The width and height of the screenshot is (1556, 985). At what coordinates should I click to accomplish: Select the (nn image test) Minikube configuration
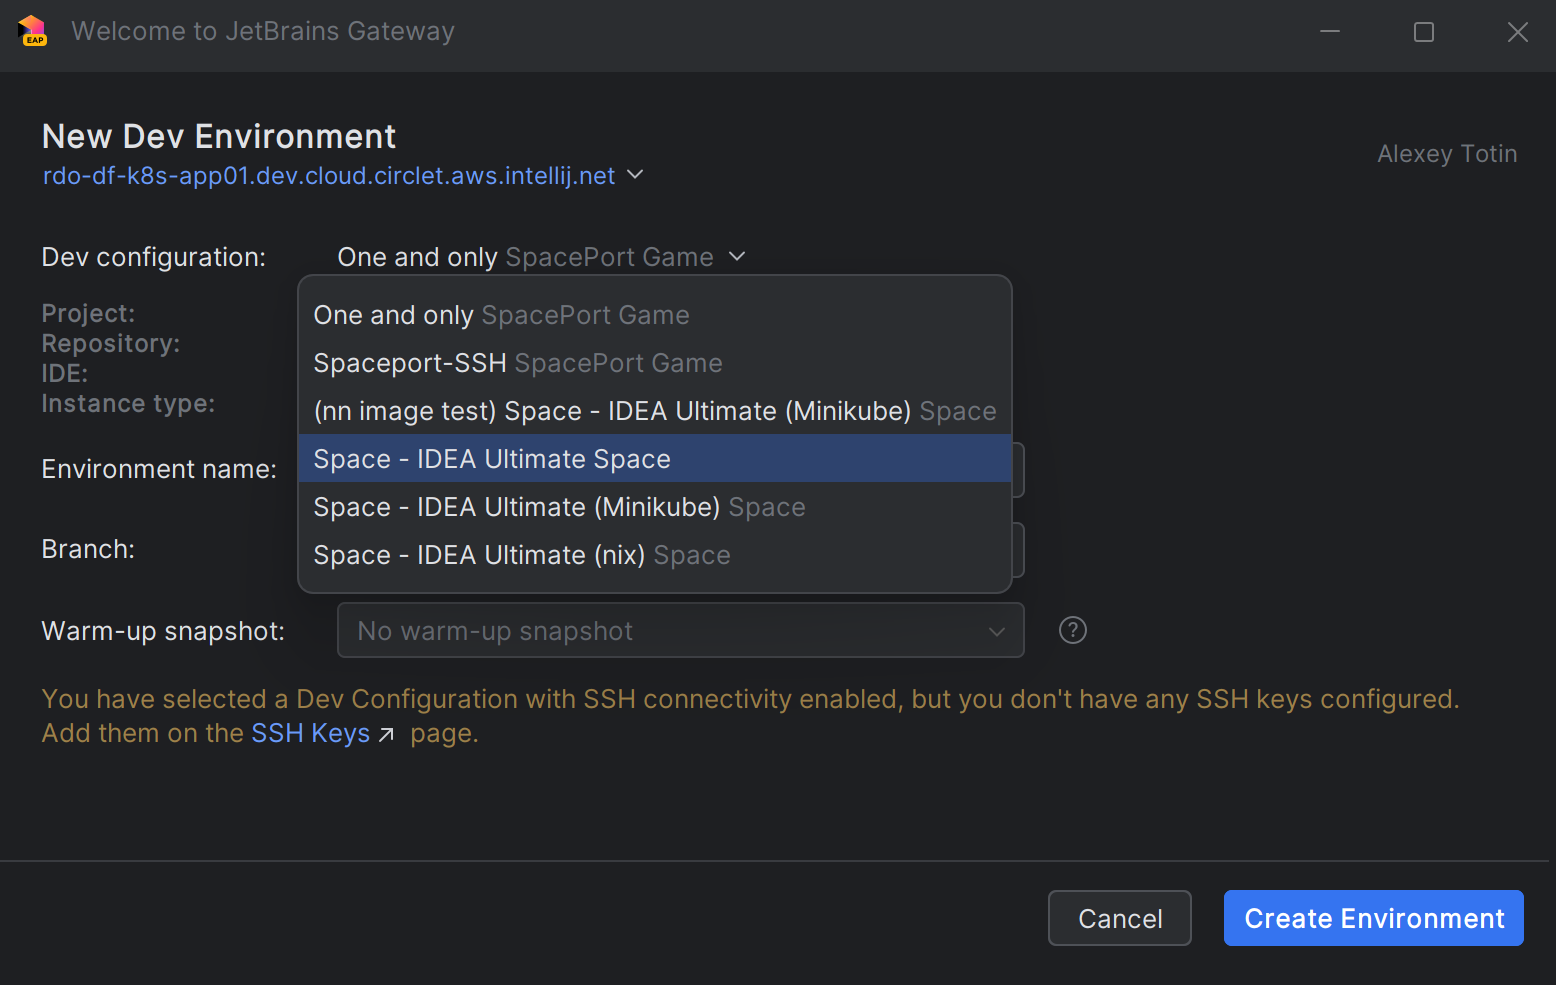[x=654, y=410]
